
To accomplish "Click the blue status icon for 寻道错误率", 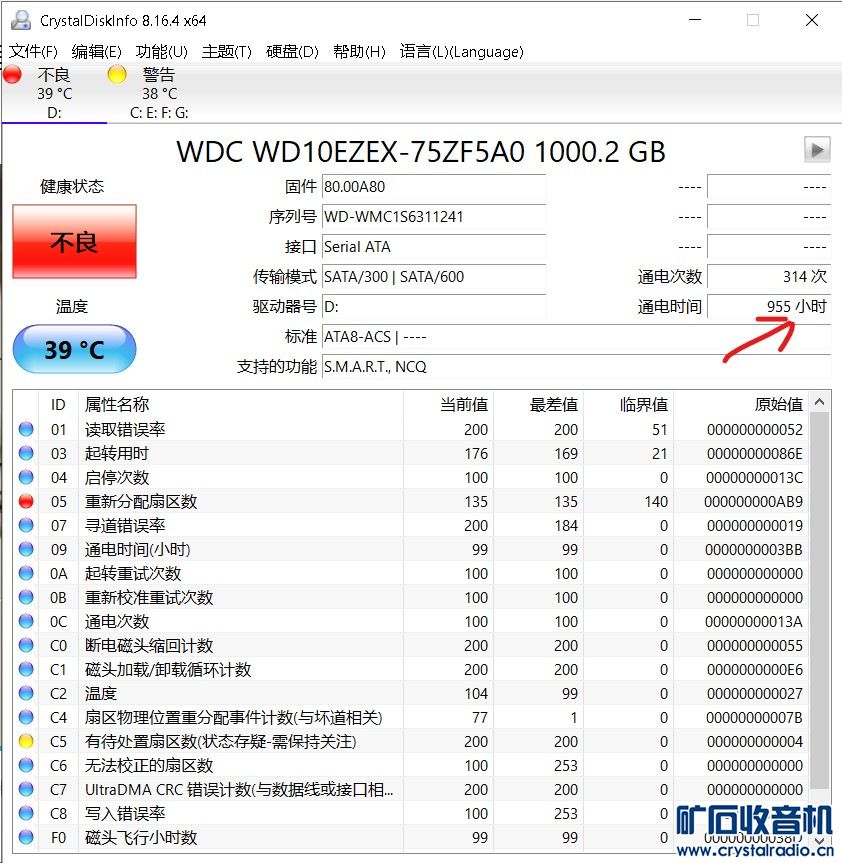I will click(x=26, y=525).
